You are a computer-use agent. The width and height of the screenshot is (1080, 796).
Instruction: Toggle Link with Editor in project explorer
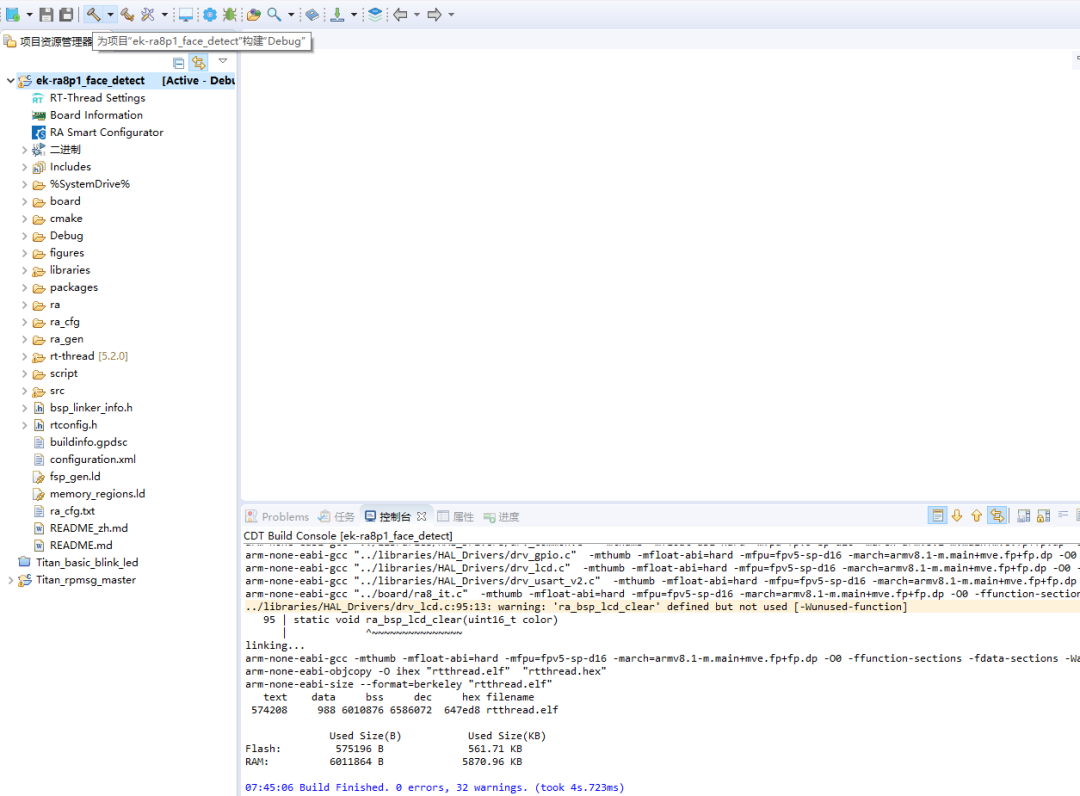tap(199, 63)
